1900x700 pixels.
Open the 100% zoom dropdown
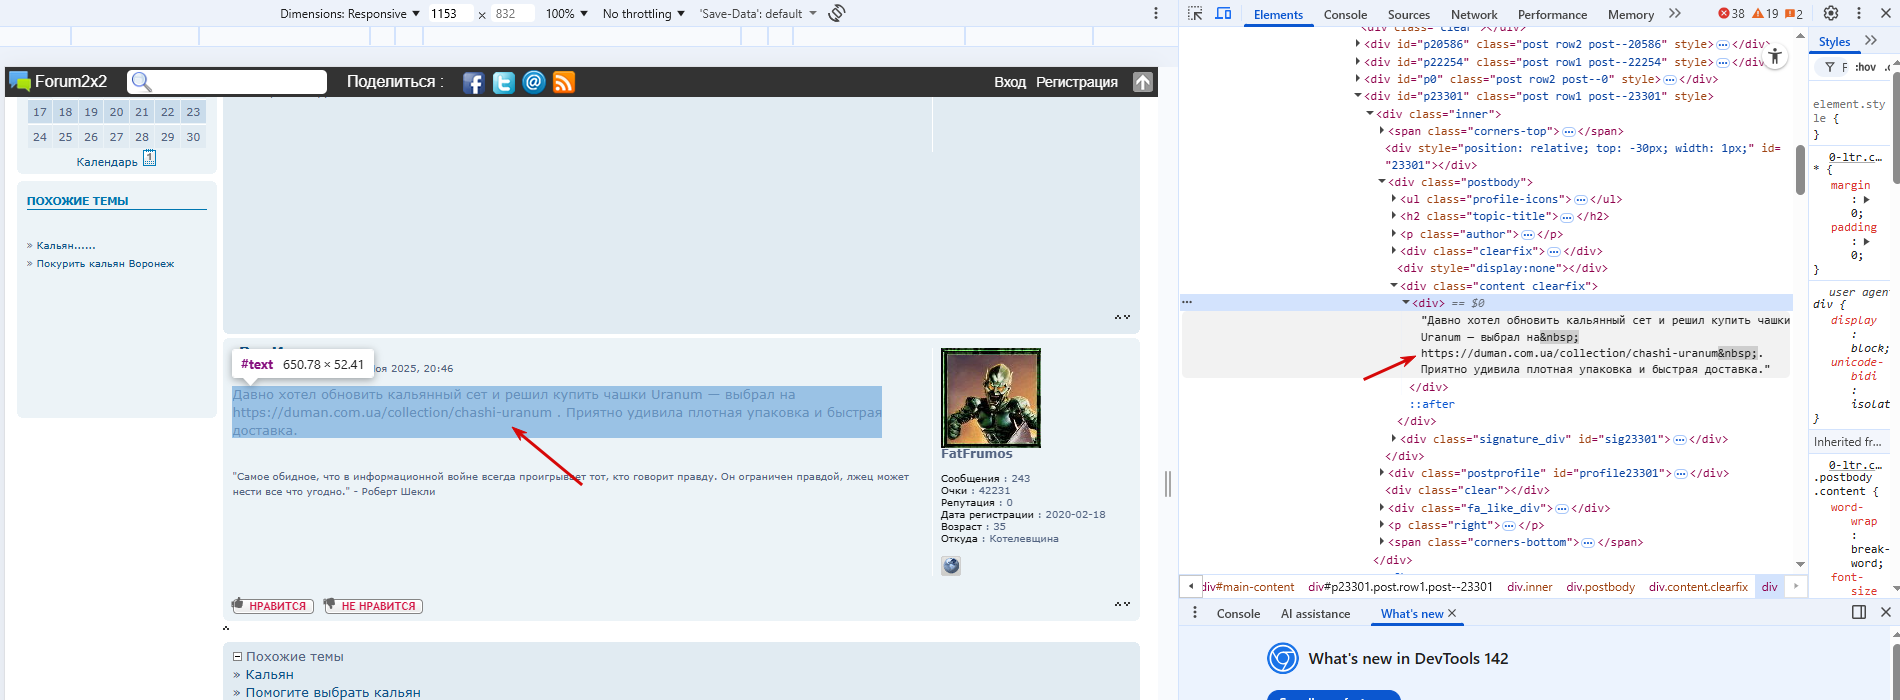pyautogui.click(x=566, y=13)
